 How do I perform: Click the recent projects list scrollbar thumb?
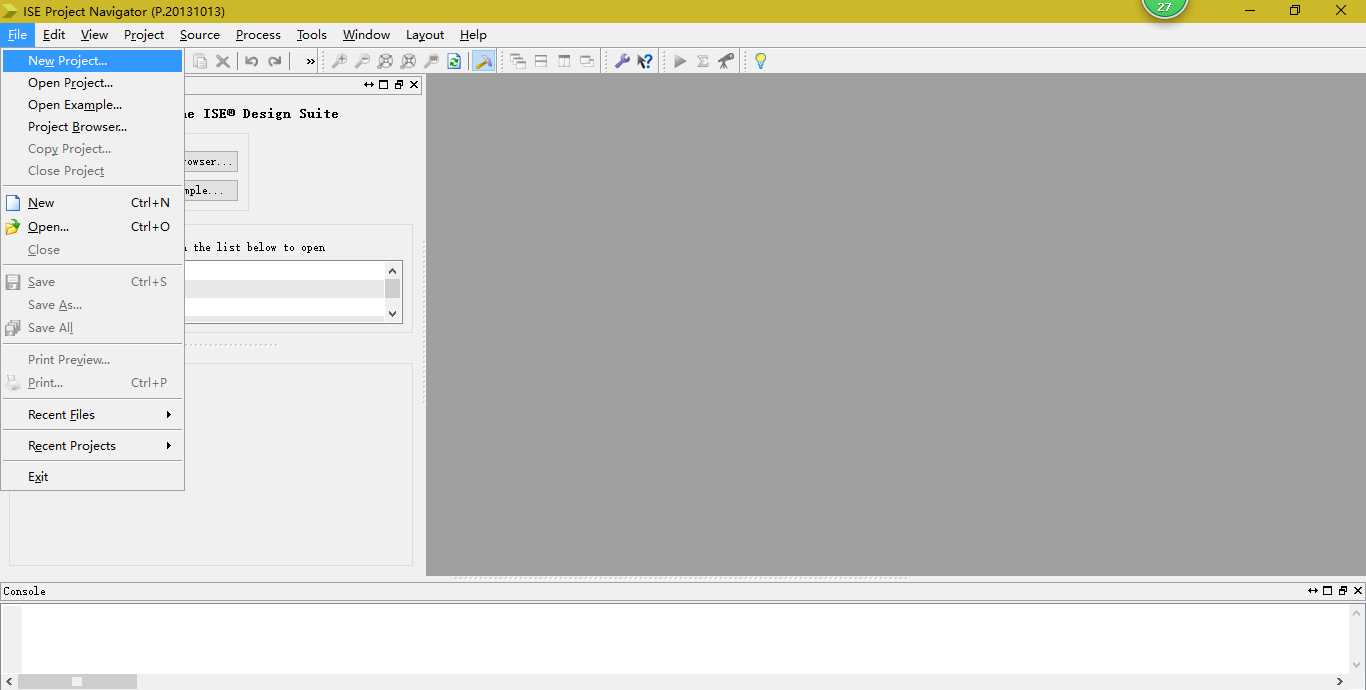coord(392,289)
